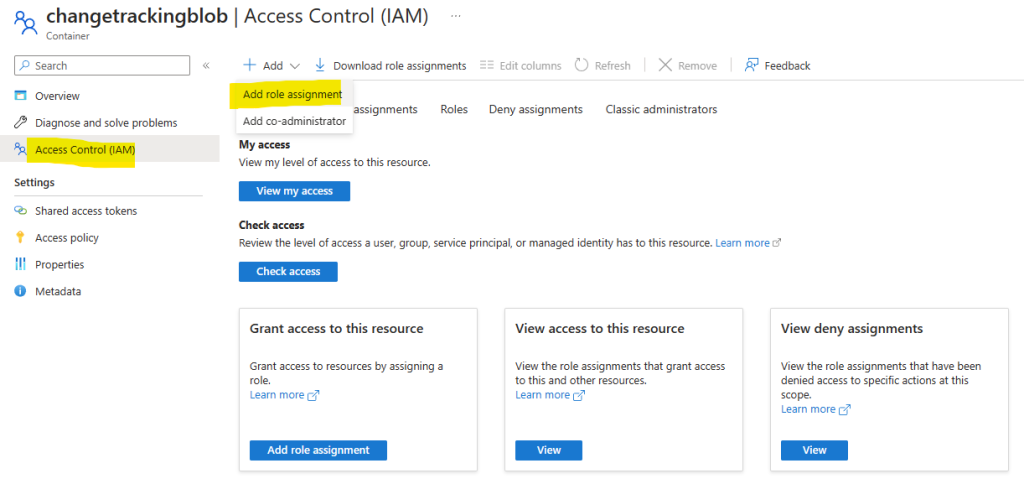Image resolution: width=1024 pixels, height=484 pixels.
Task: Click the Properties bars icon
Action: [21, 265]
